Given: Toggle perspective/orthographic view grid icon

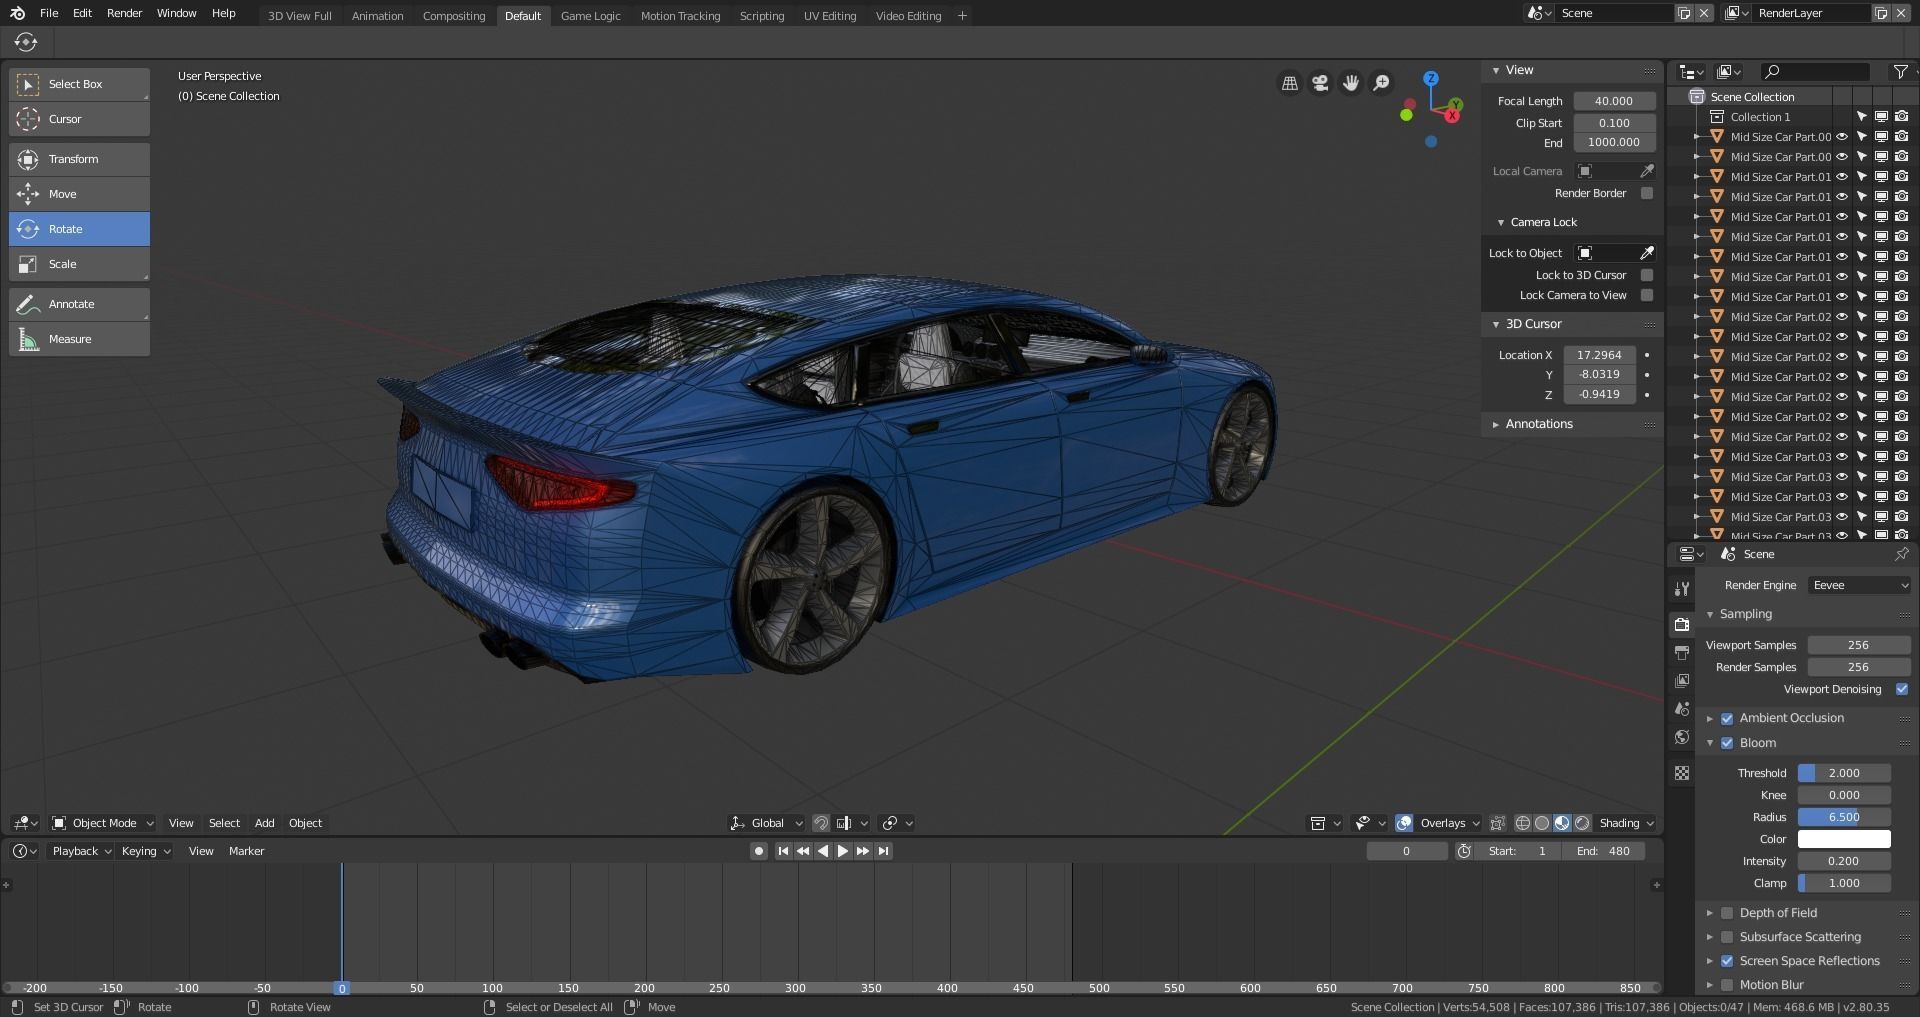Looking at the screenshot, I should click(1290, 83).
